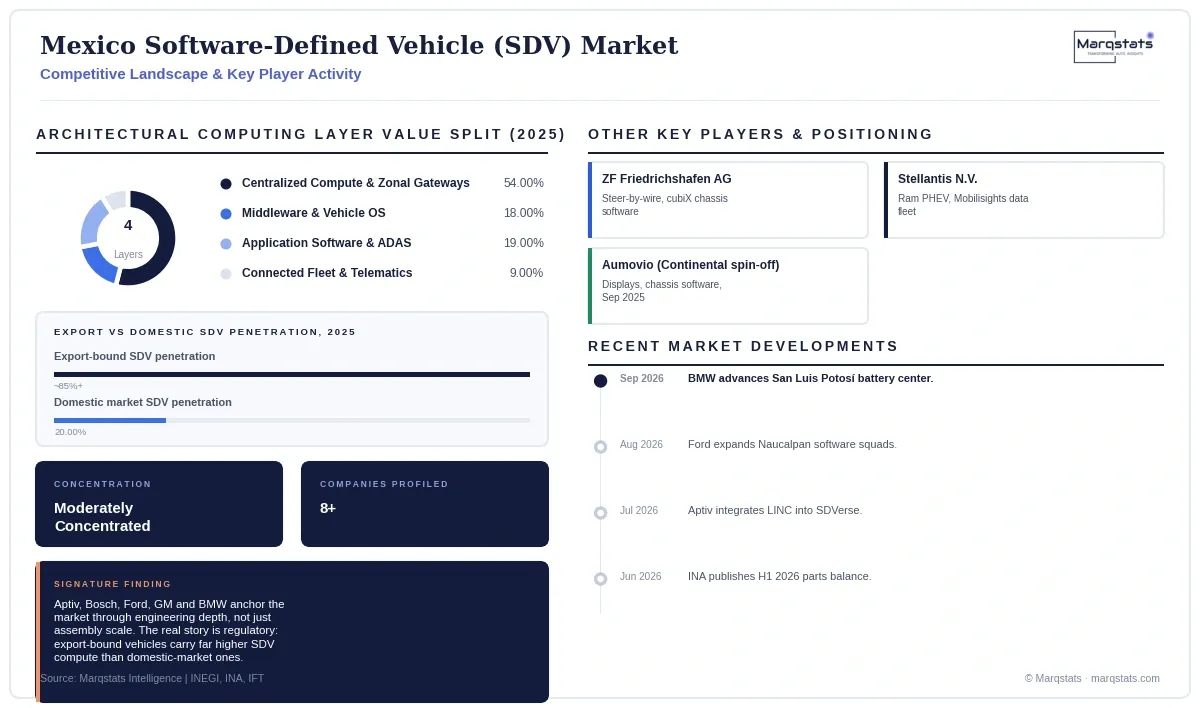Click the 18.00% value
Image resolution: width=1200 pixels, height=708 pixels.
[x=524, y=213]
